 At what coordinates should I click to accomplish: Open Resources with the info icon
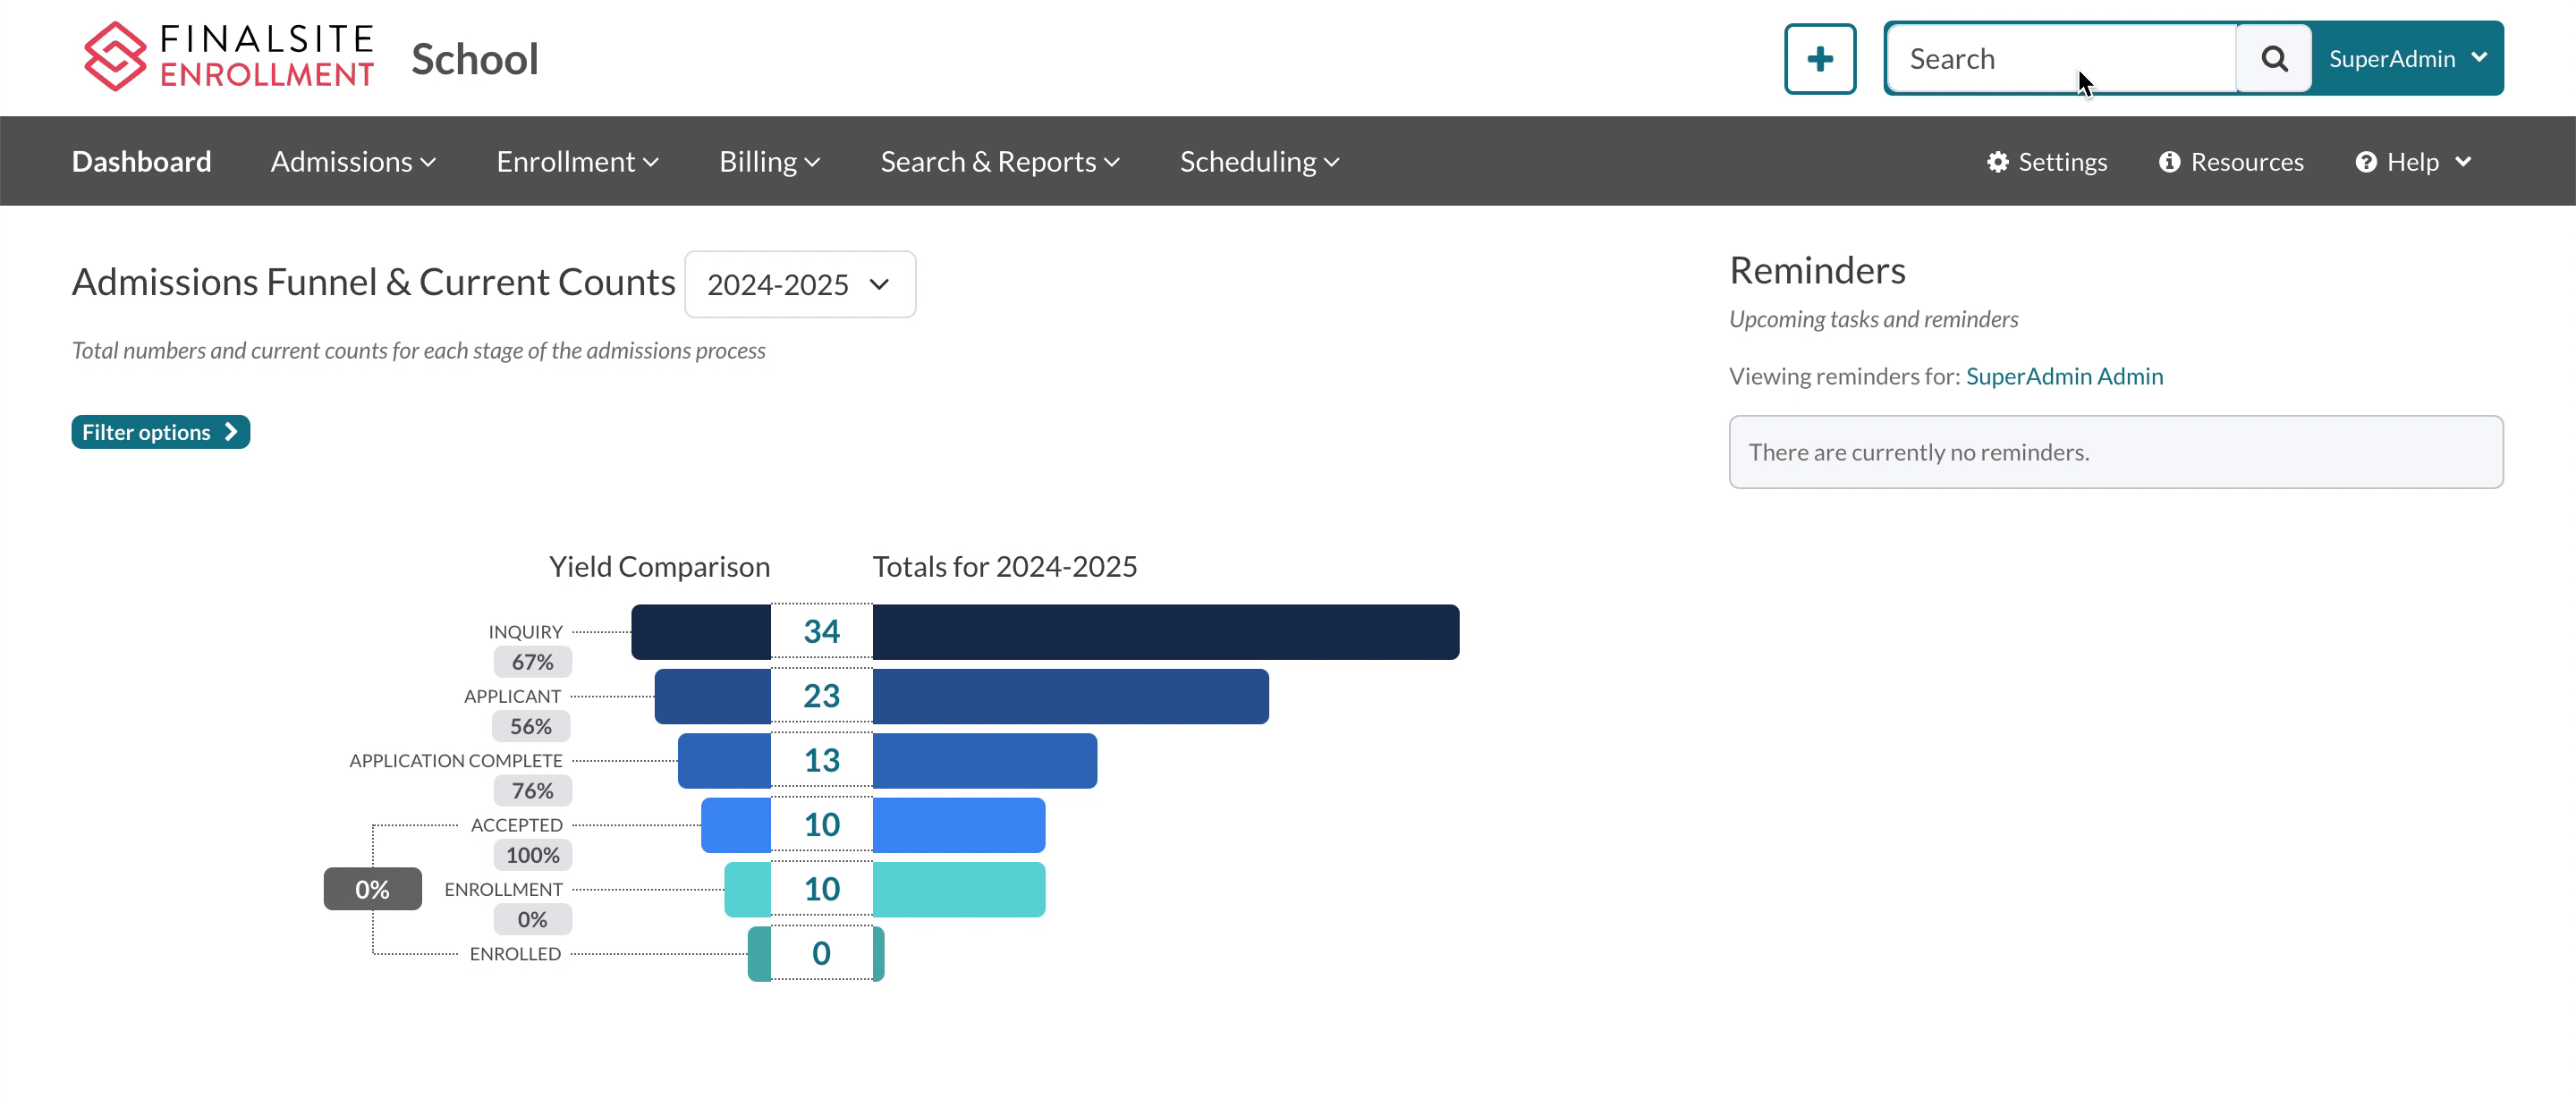click(x=2168, y=162)
